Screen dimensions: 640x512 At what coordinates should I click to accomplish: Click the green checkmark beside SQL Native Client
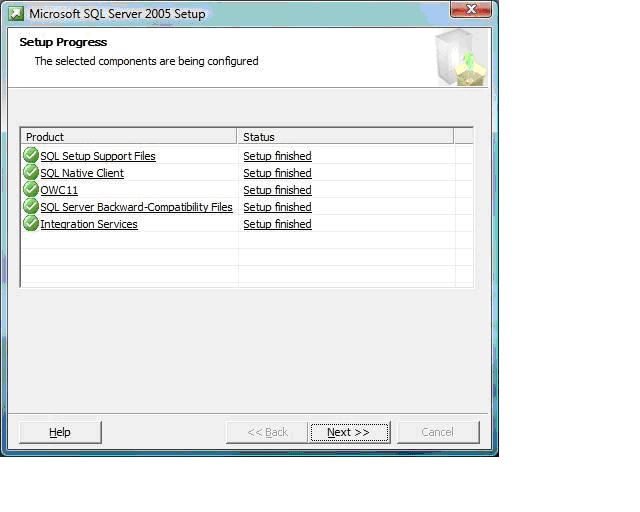(31, 173)
